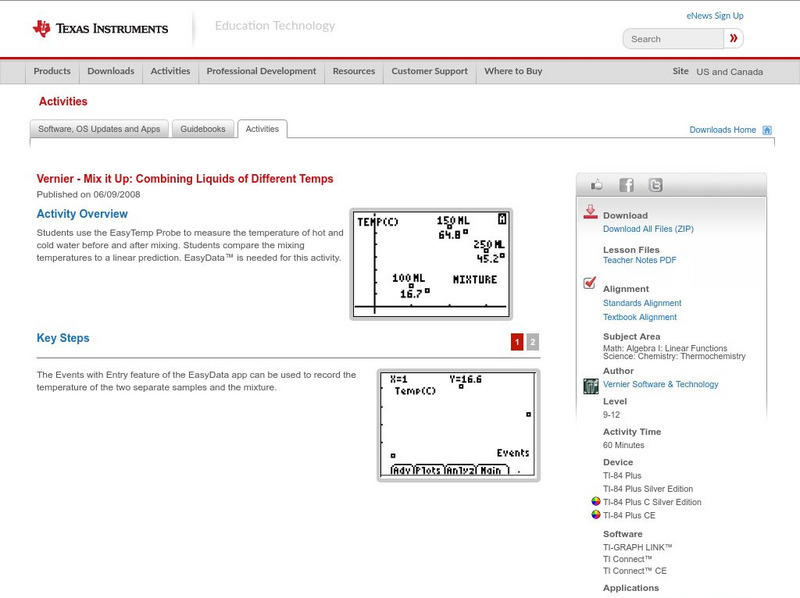The height and width of the screenshot is (598, 800).
Task: Click the Downloads Home house icon
Action: click(767, 130)
